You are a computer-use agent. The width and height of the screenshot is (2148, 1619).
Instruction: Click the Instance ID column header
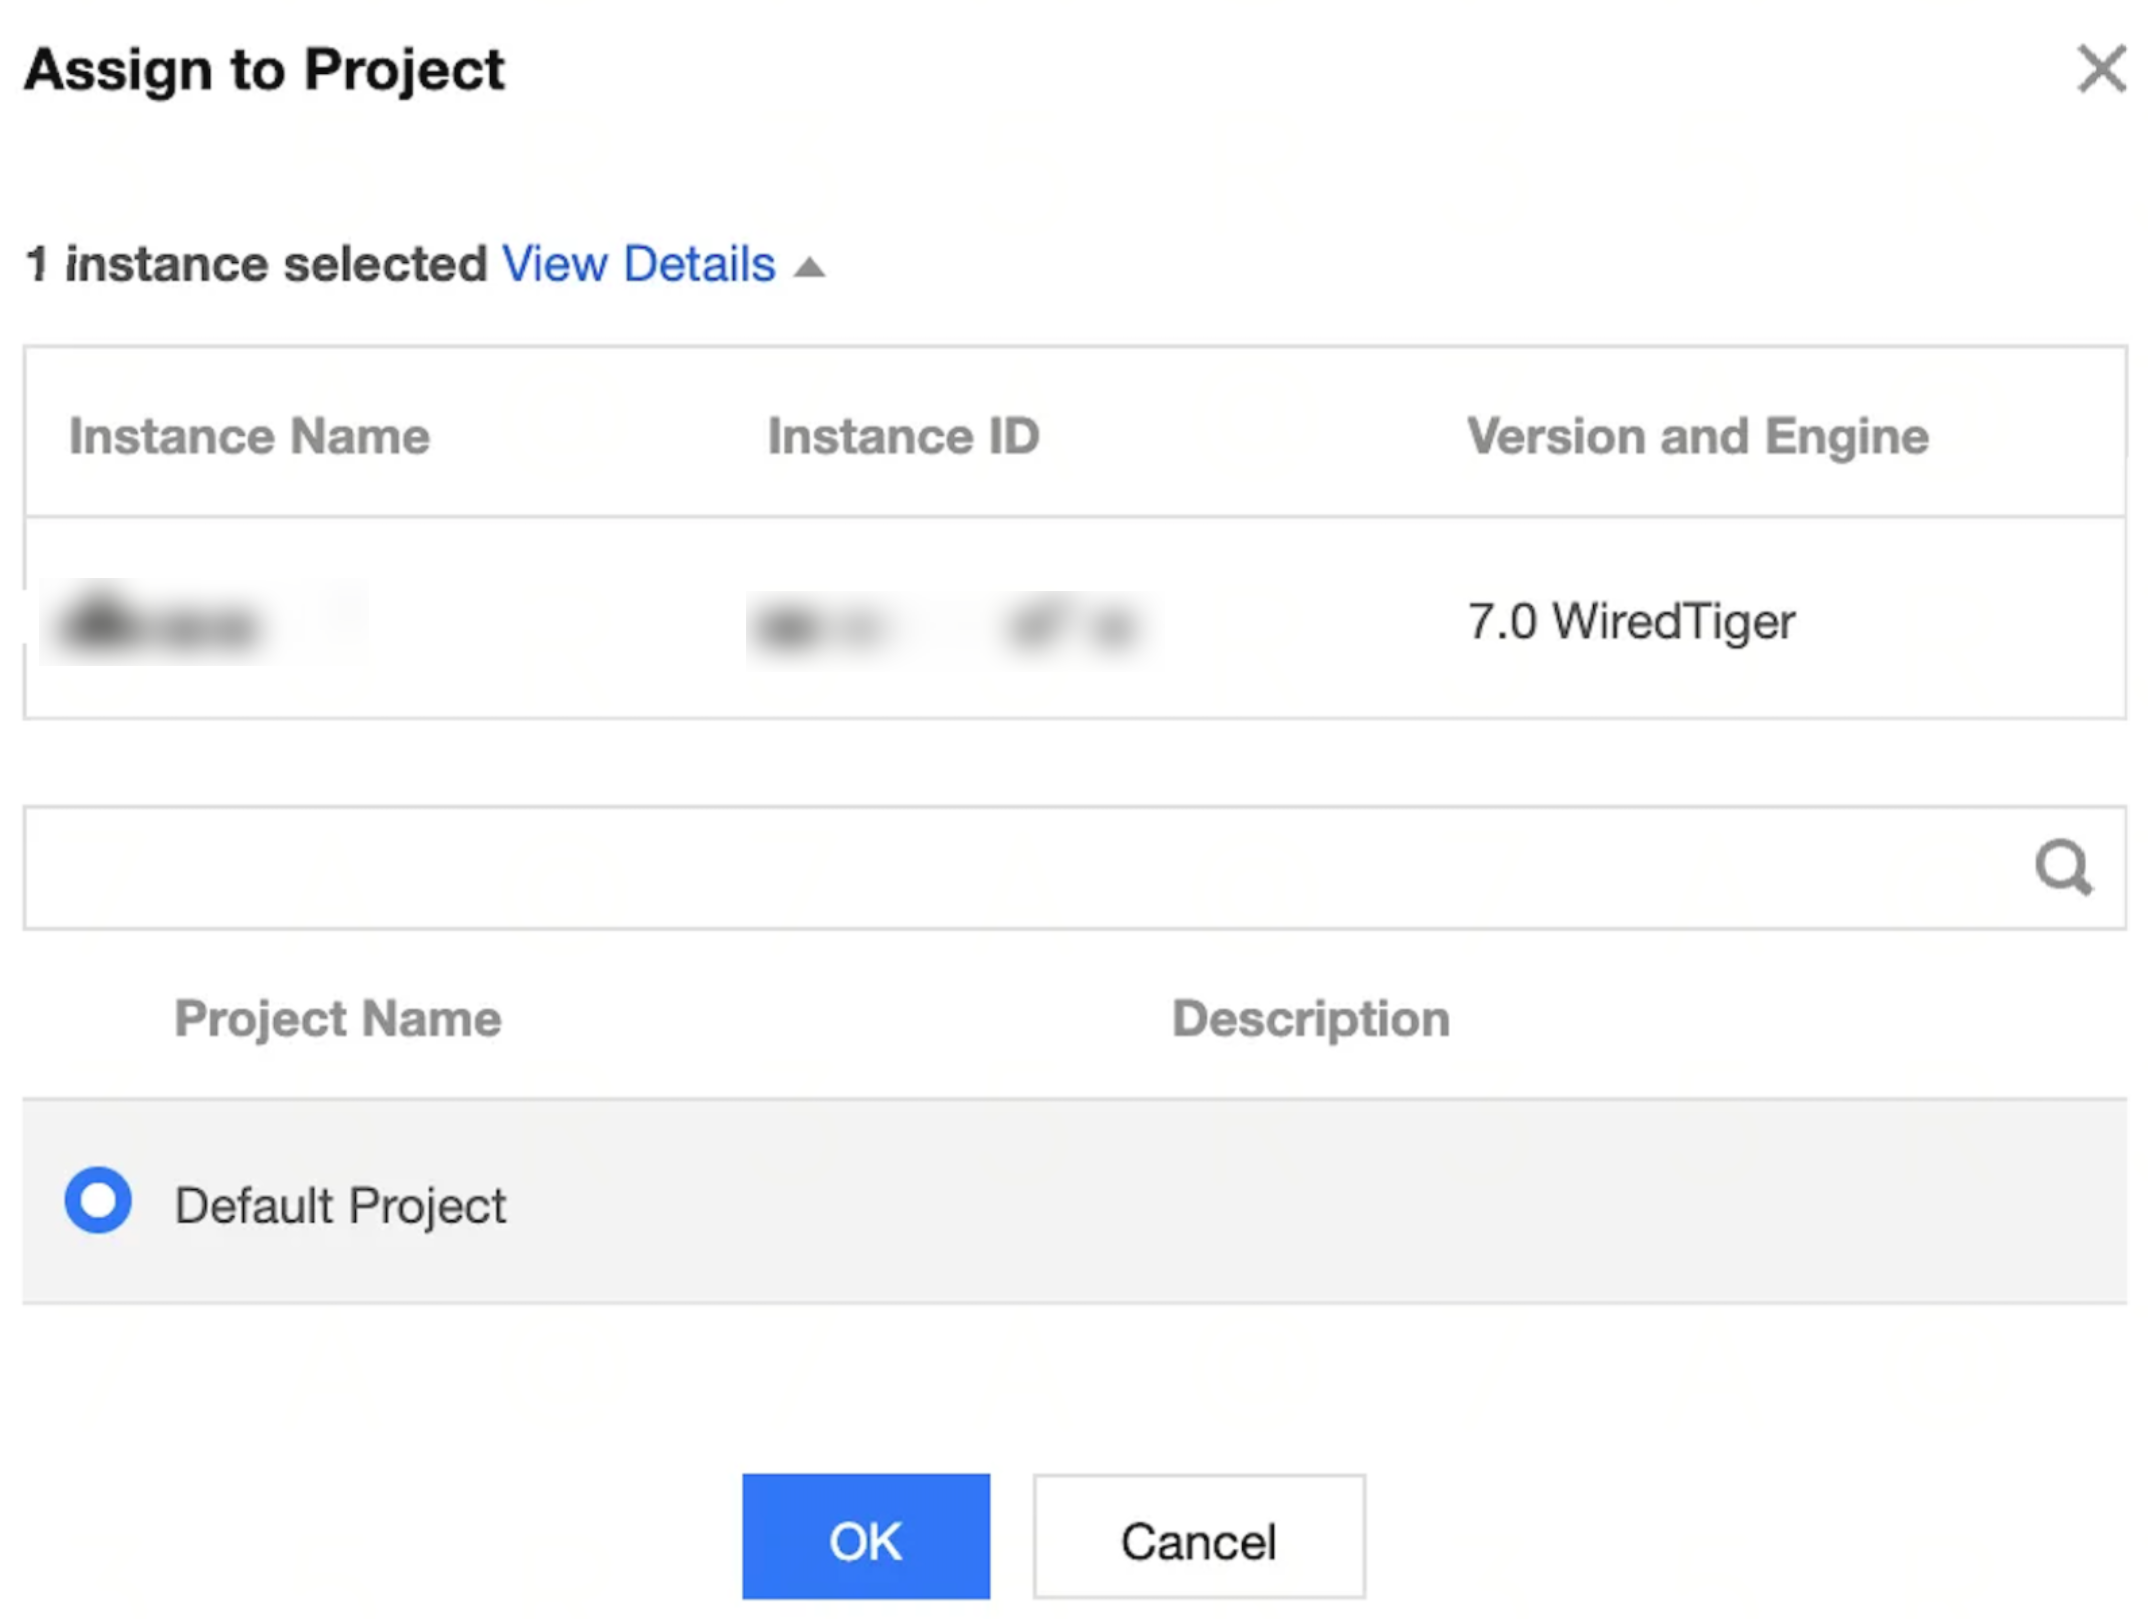[x=903, y=436]
